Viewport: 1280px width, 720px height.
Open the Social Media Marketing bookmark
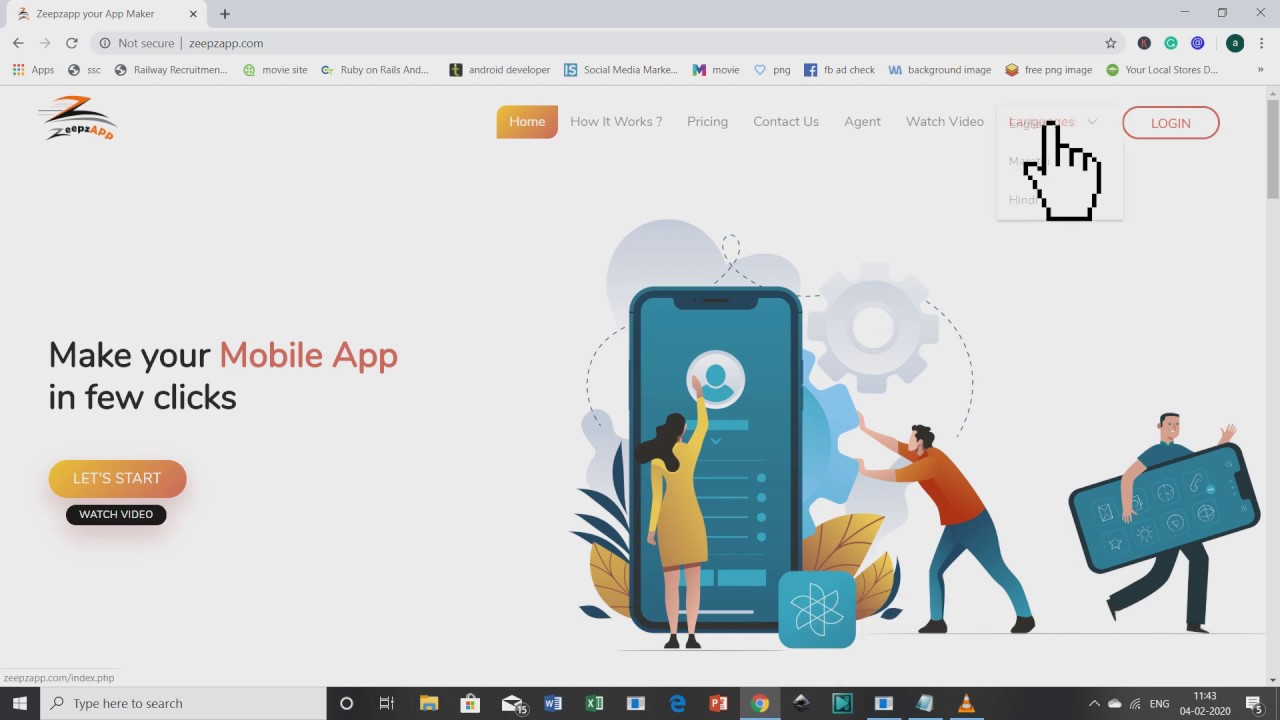[x=621, y=70]
